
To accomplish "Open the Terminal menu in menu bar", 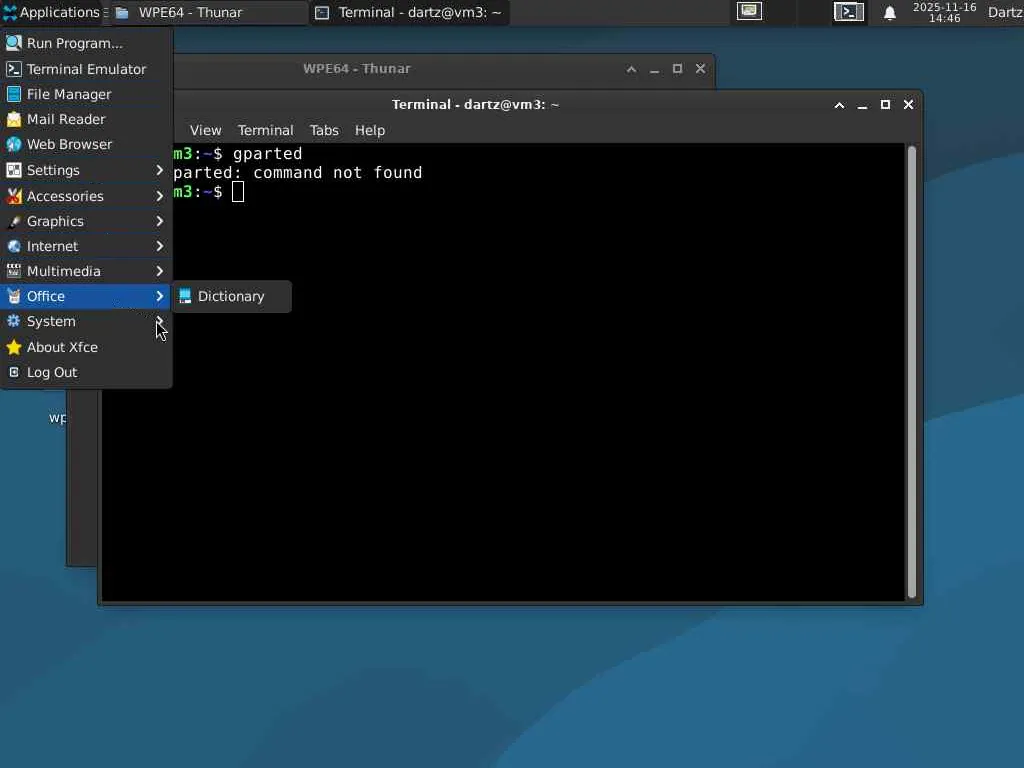I will point(265,131).
